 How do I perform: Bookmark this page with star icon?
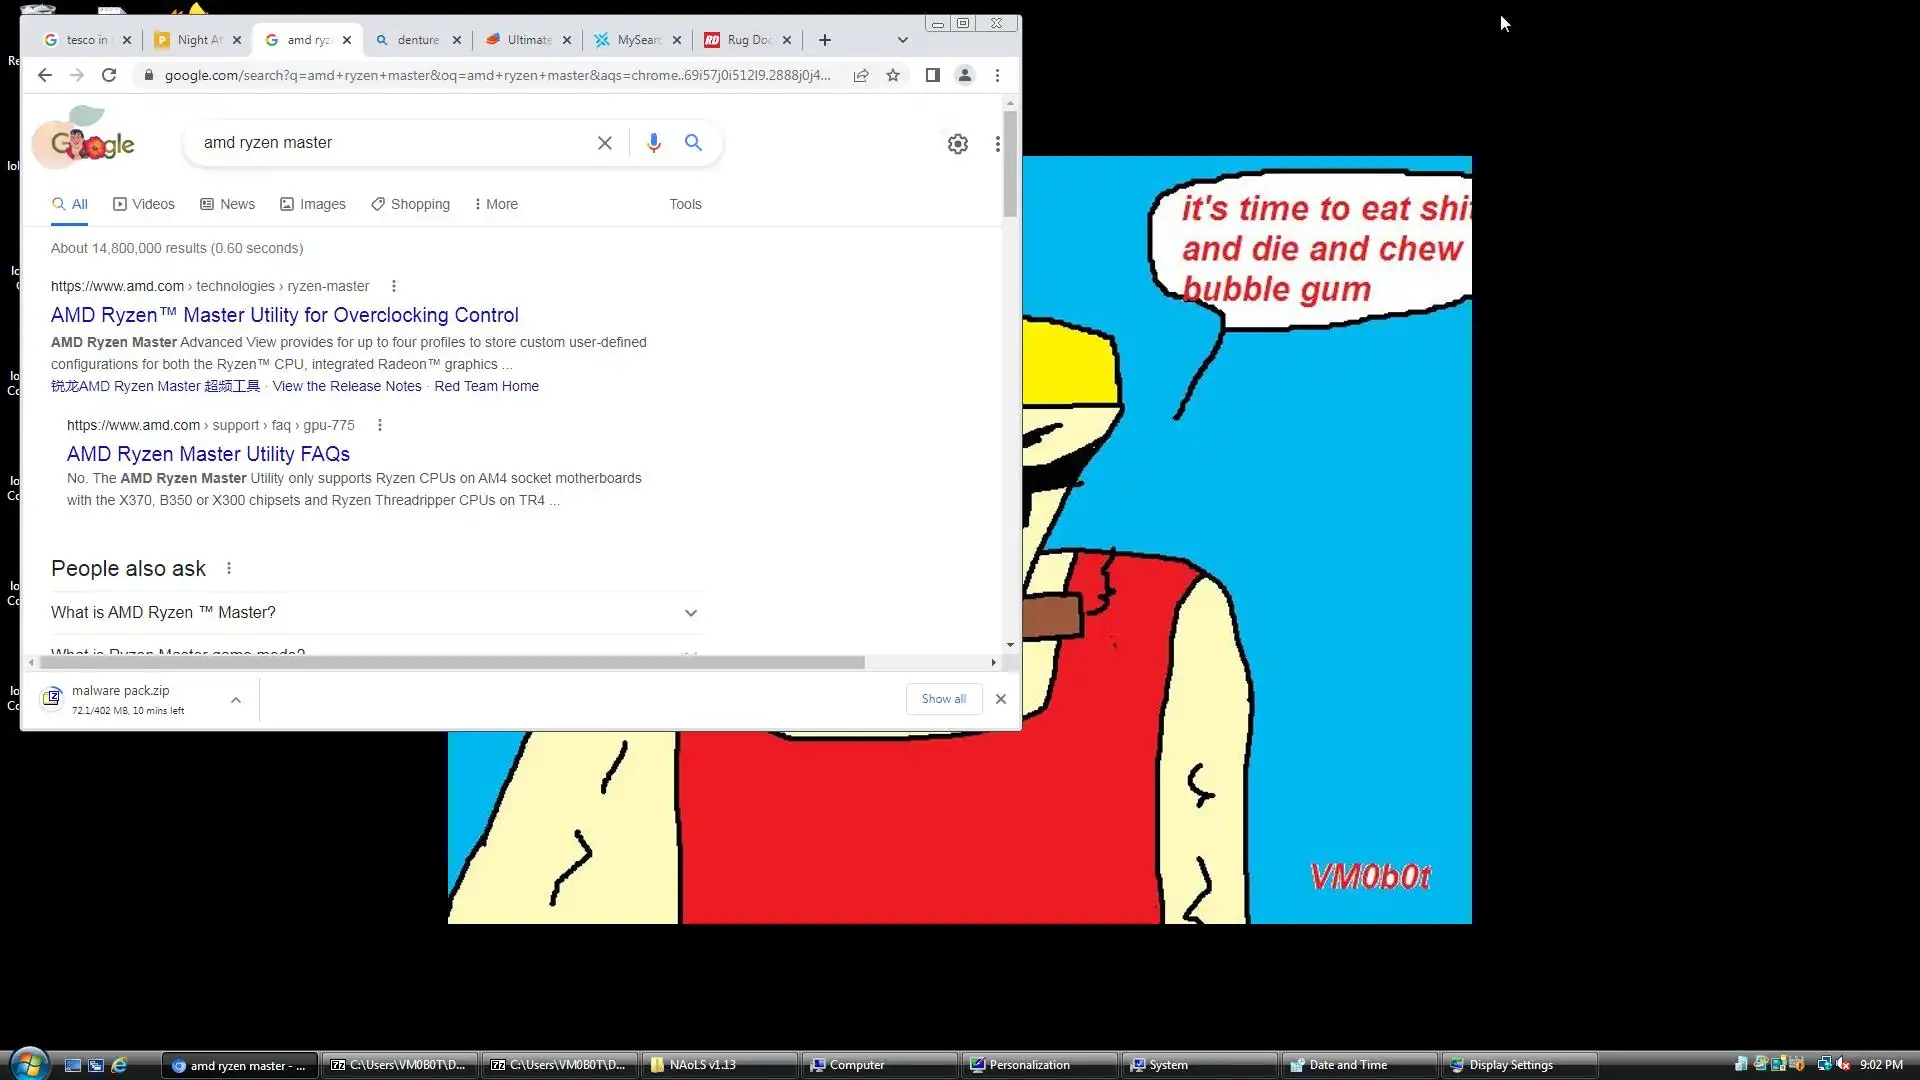[x=893, y=75]
